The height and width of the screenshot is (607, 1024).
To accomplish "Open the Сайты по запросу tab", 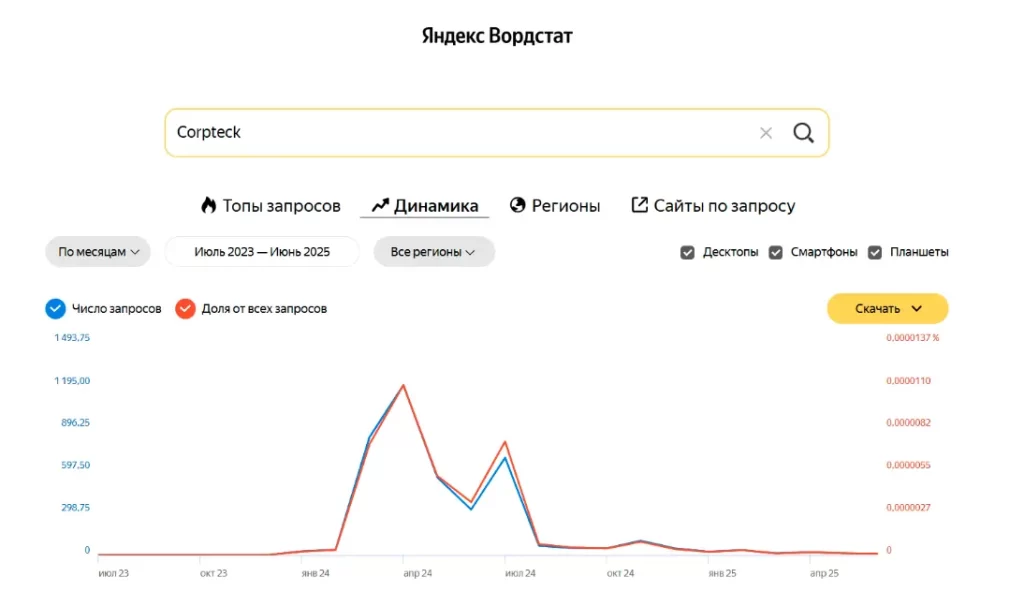I will pos(713,206).
